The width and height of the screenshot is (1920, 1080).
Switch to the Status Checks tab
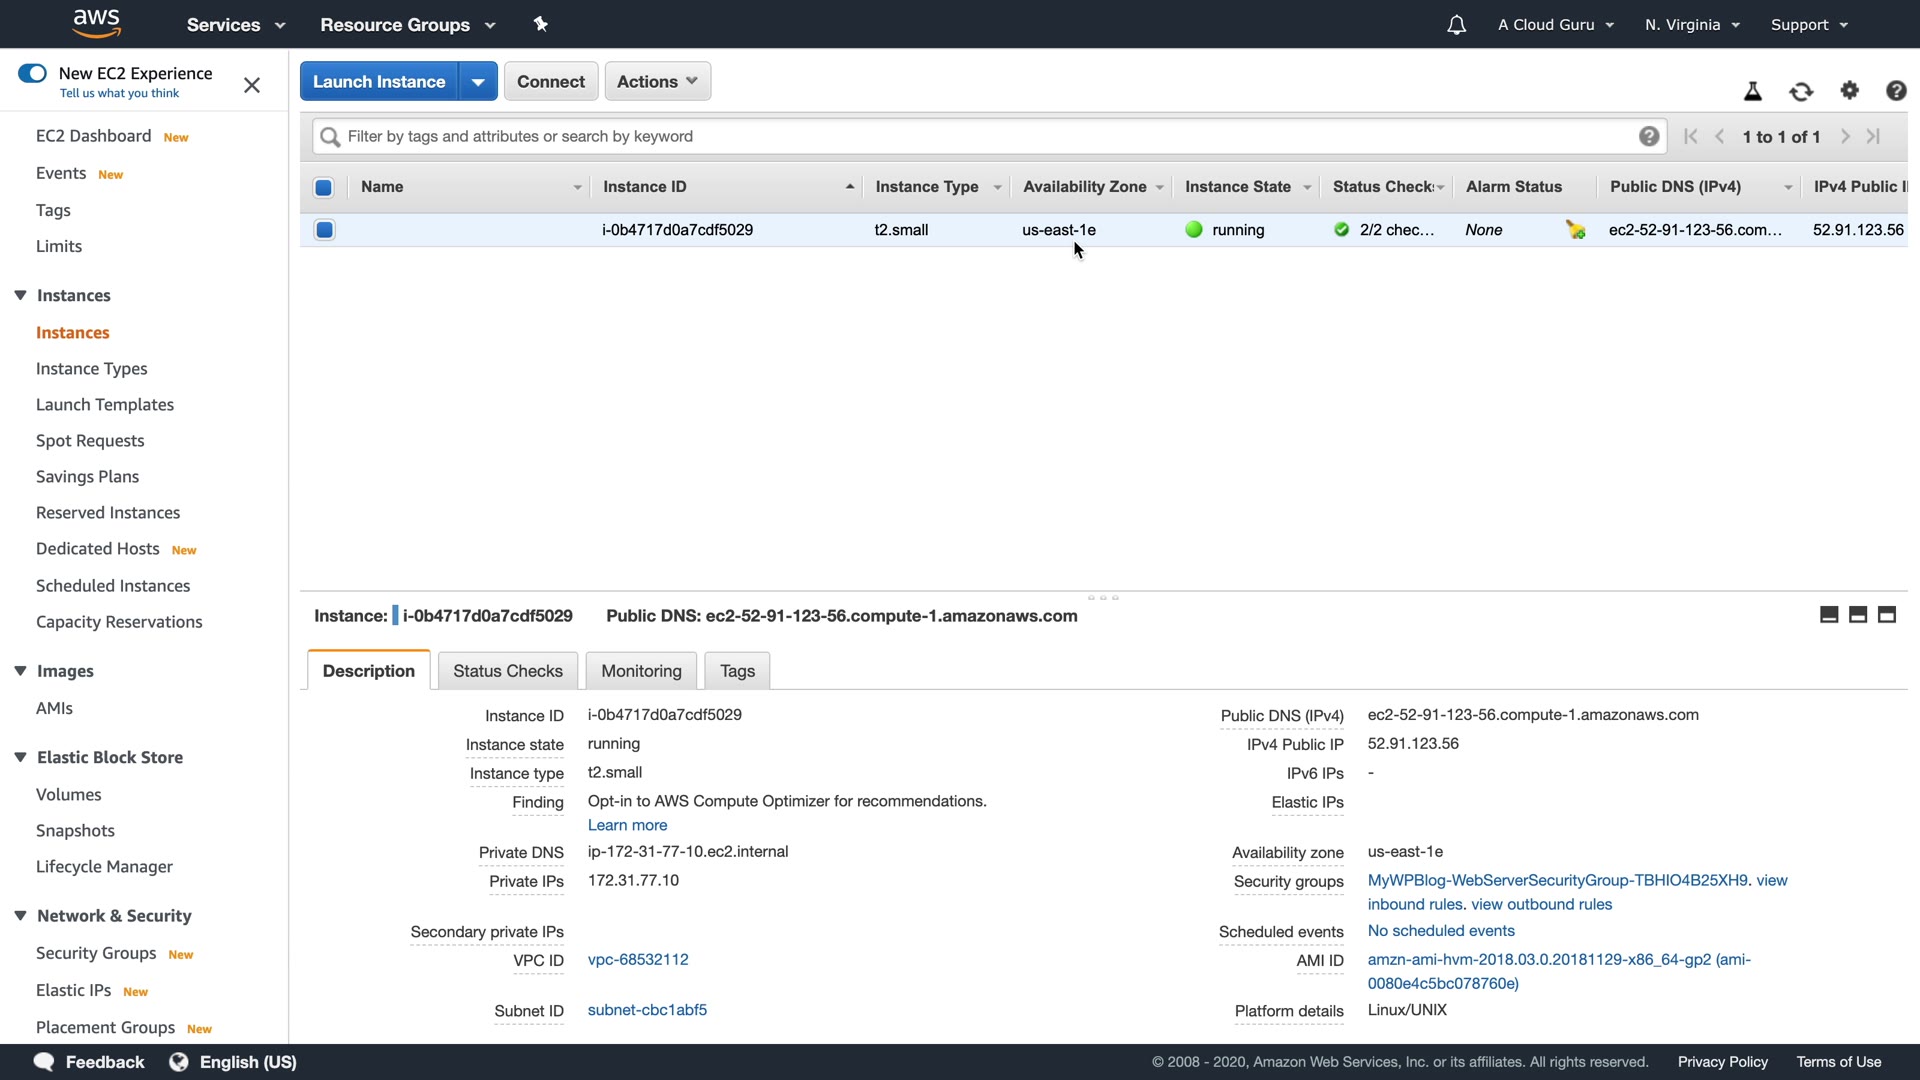click(x=507, y=671)
